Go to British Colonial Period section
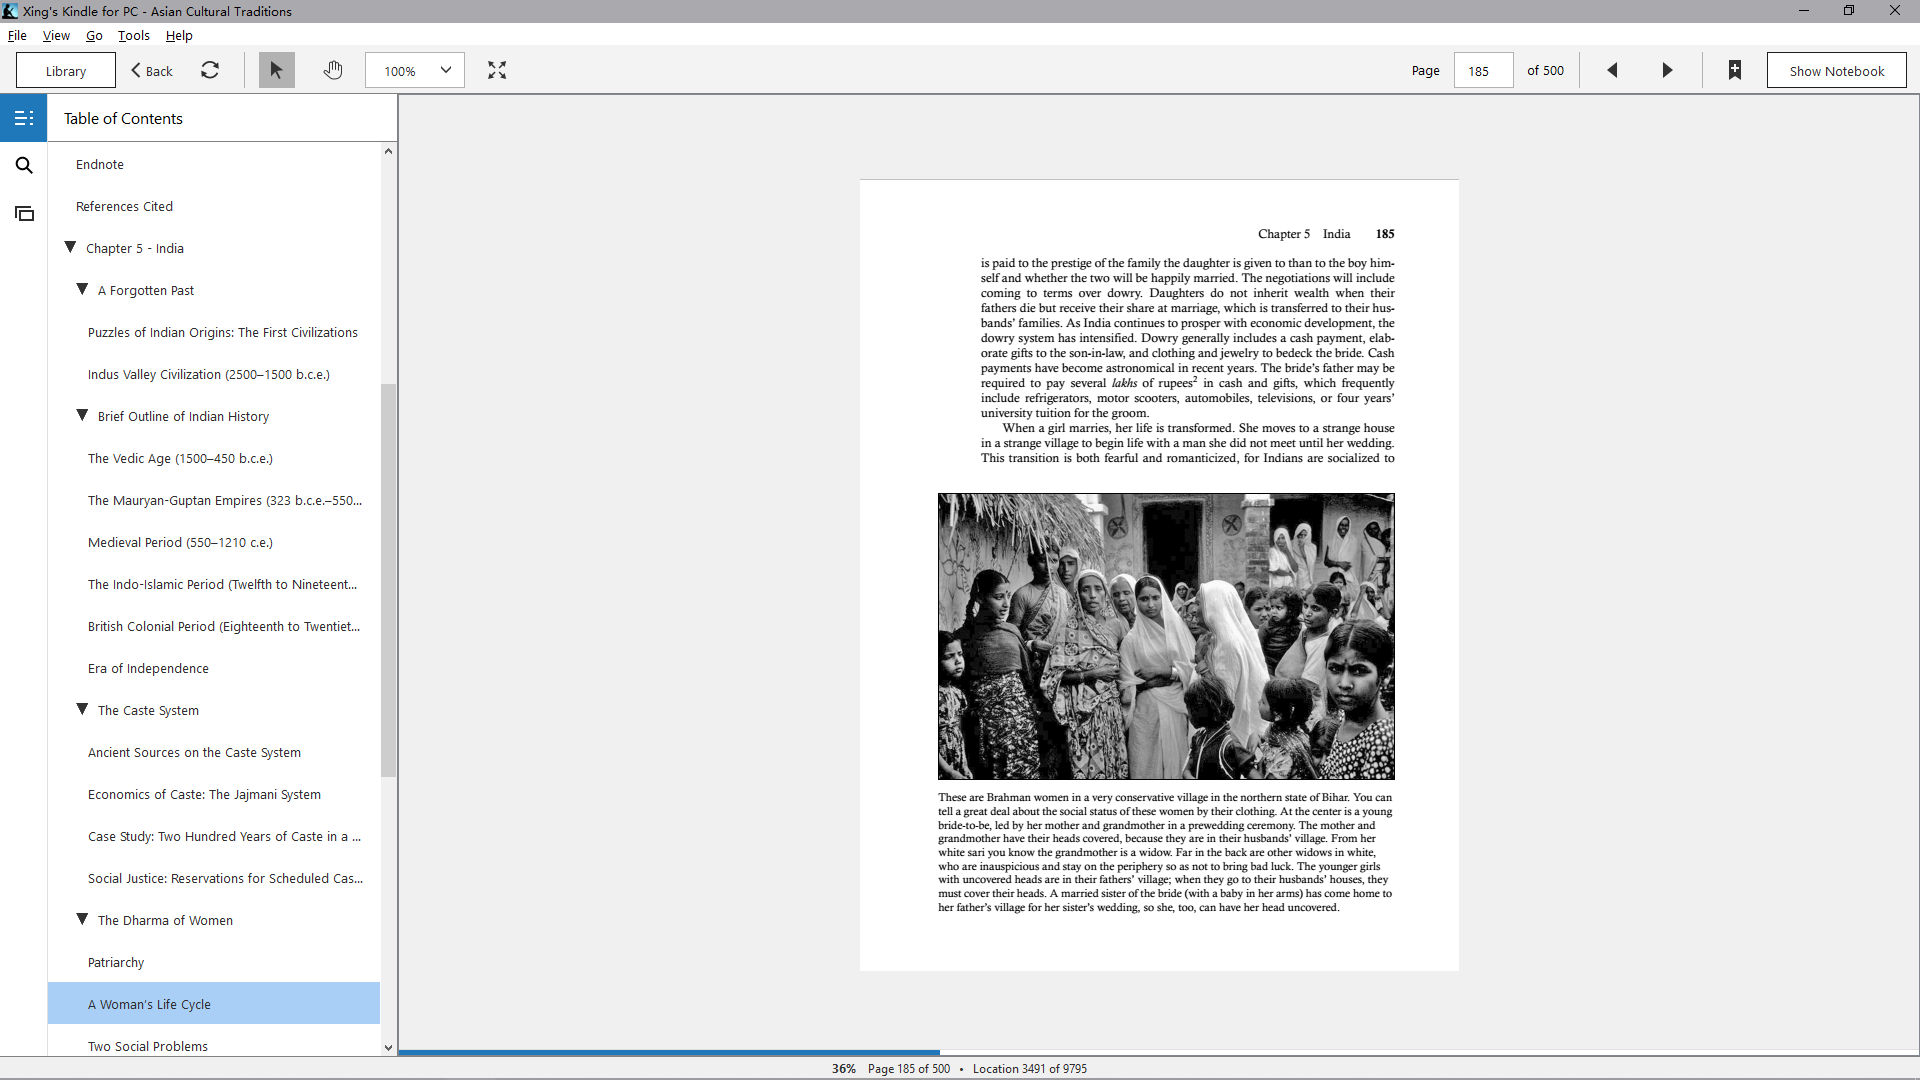The image size is (1920, 1080). [214, 626]
